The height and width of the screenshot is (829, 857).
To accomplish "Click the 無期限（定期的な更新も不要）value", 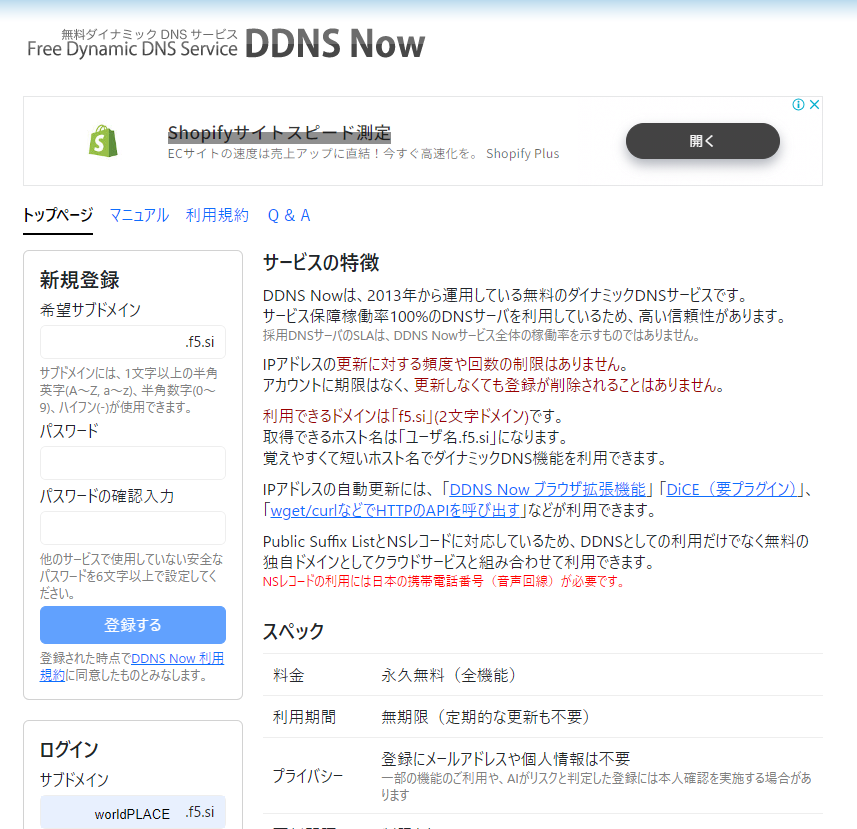I will [x=485, y=717].
